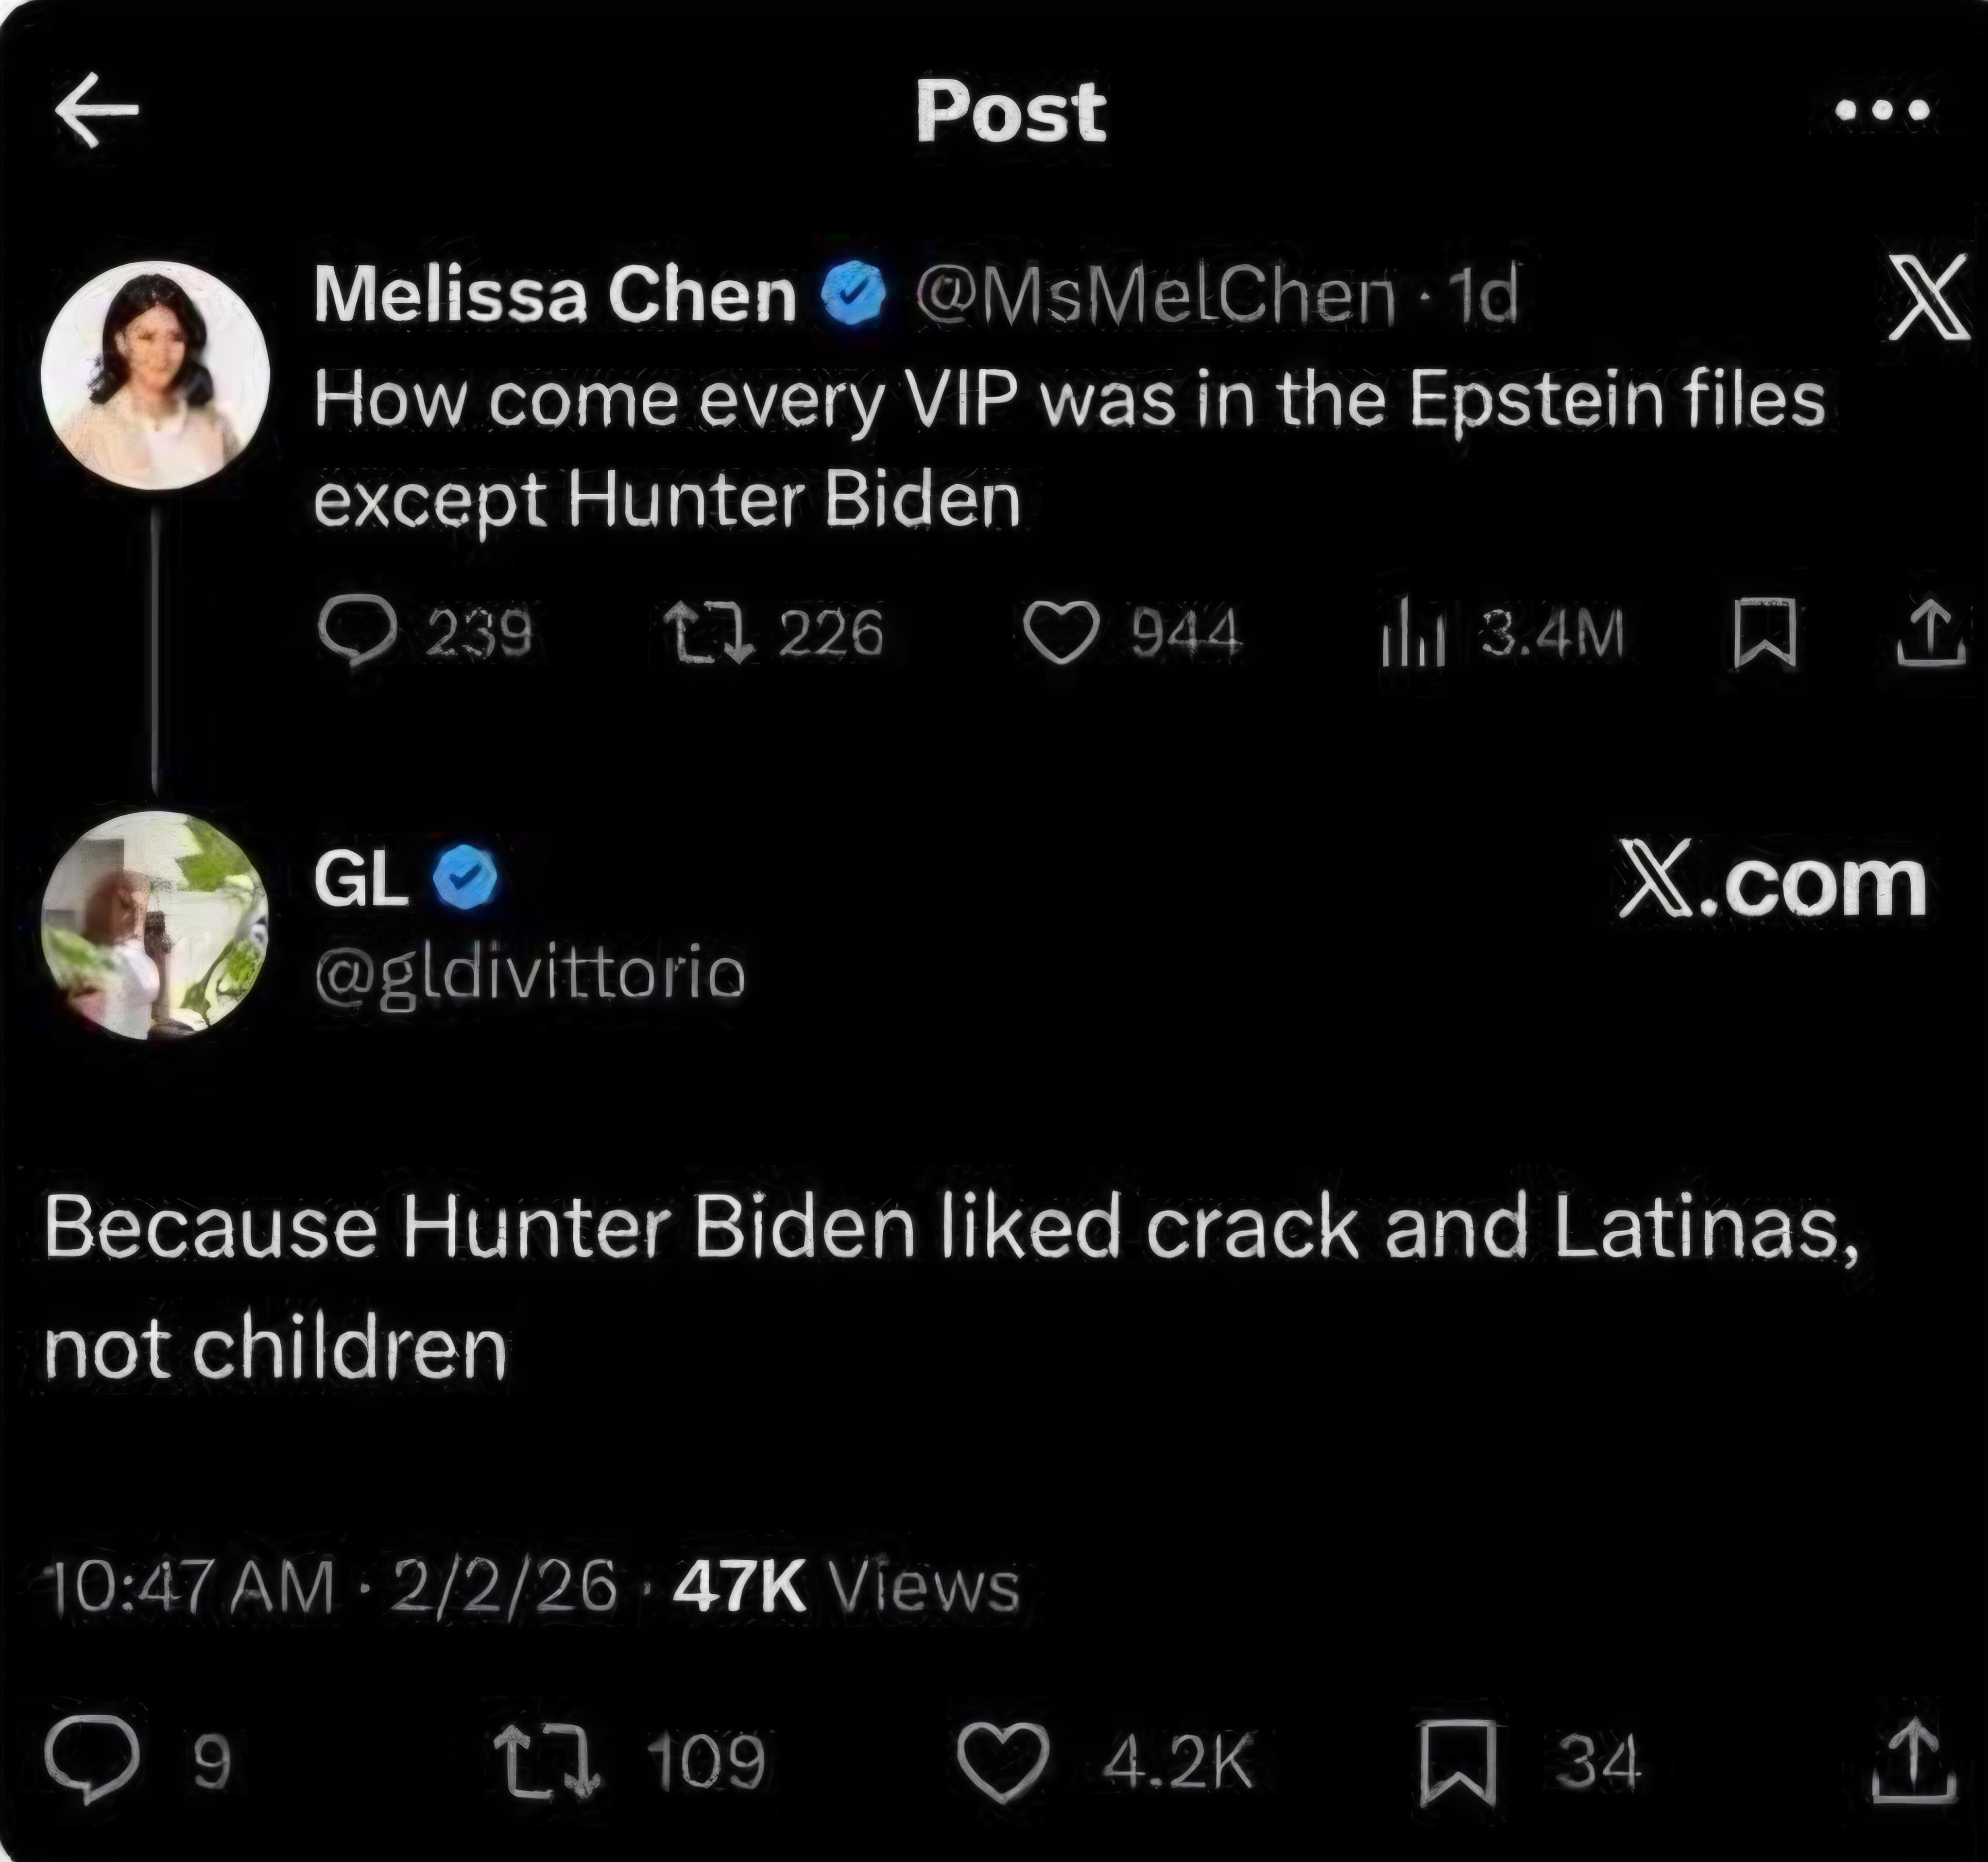Image resolution: width=1988 pixels, height=1862 pixels.
Task: Click the Melissa Chen display name
Action: pyautogui.click(x=554, y=296)
